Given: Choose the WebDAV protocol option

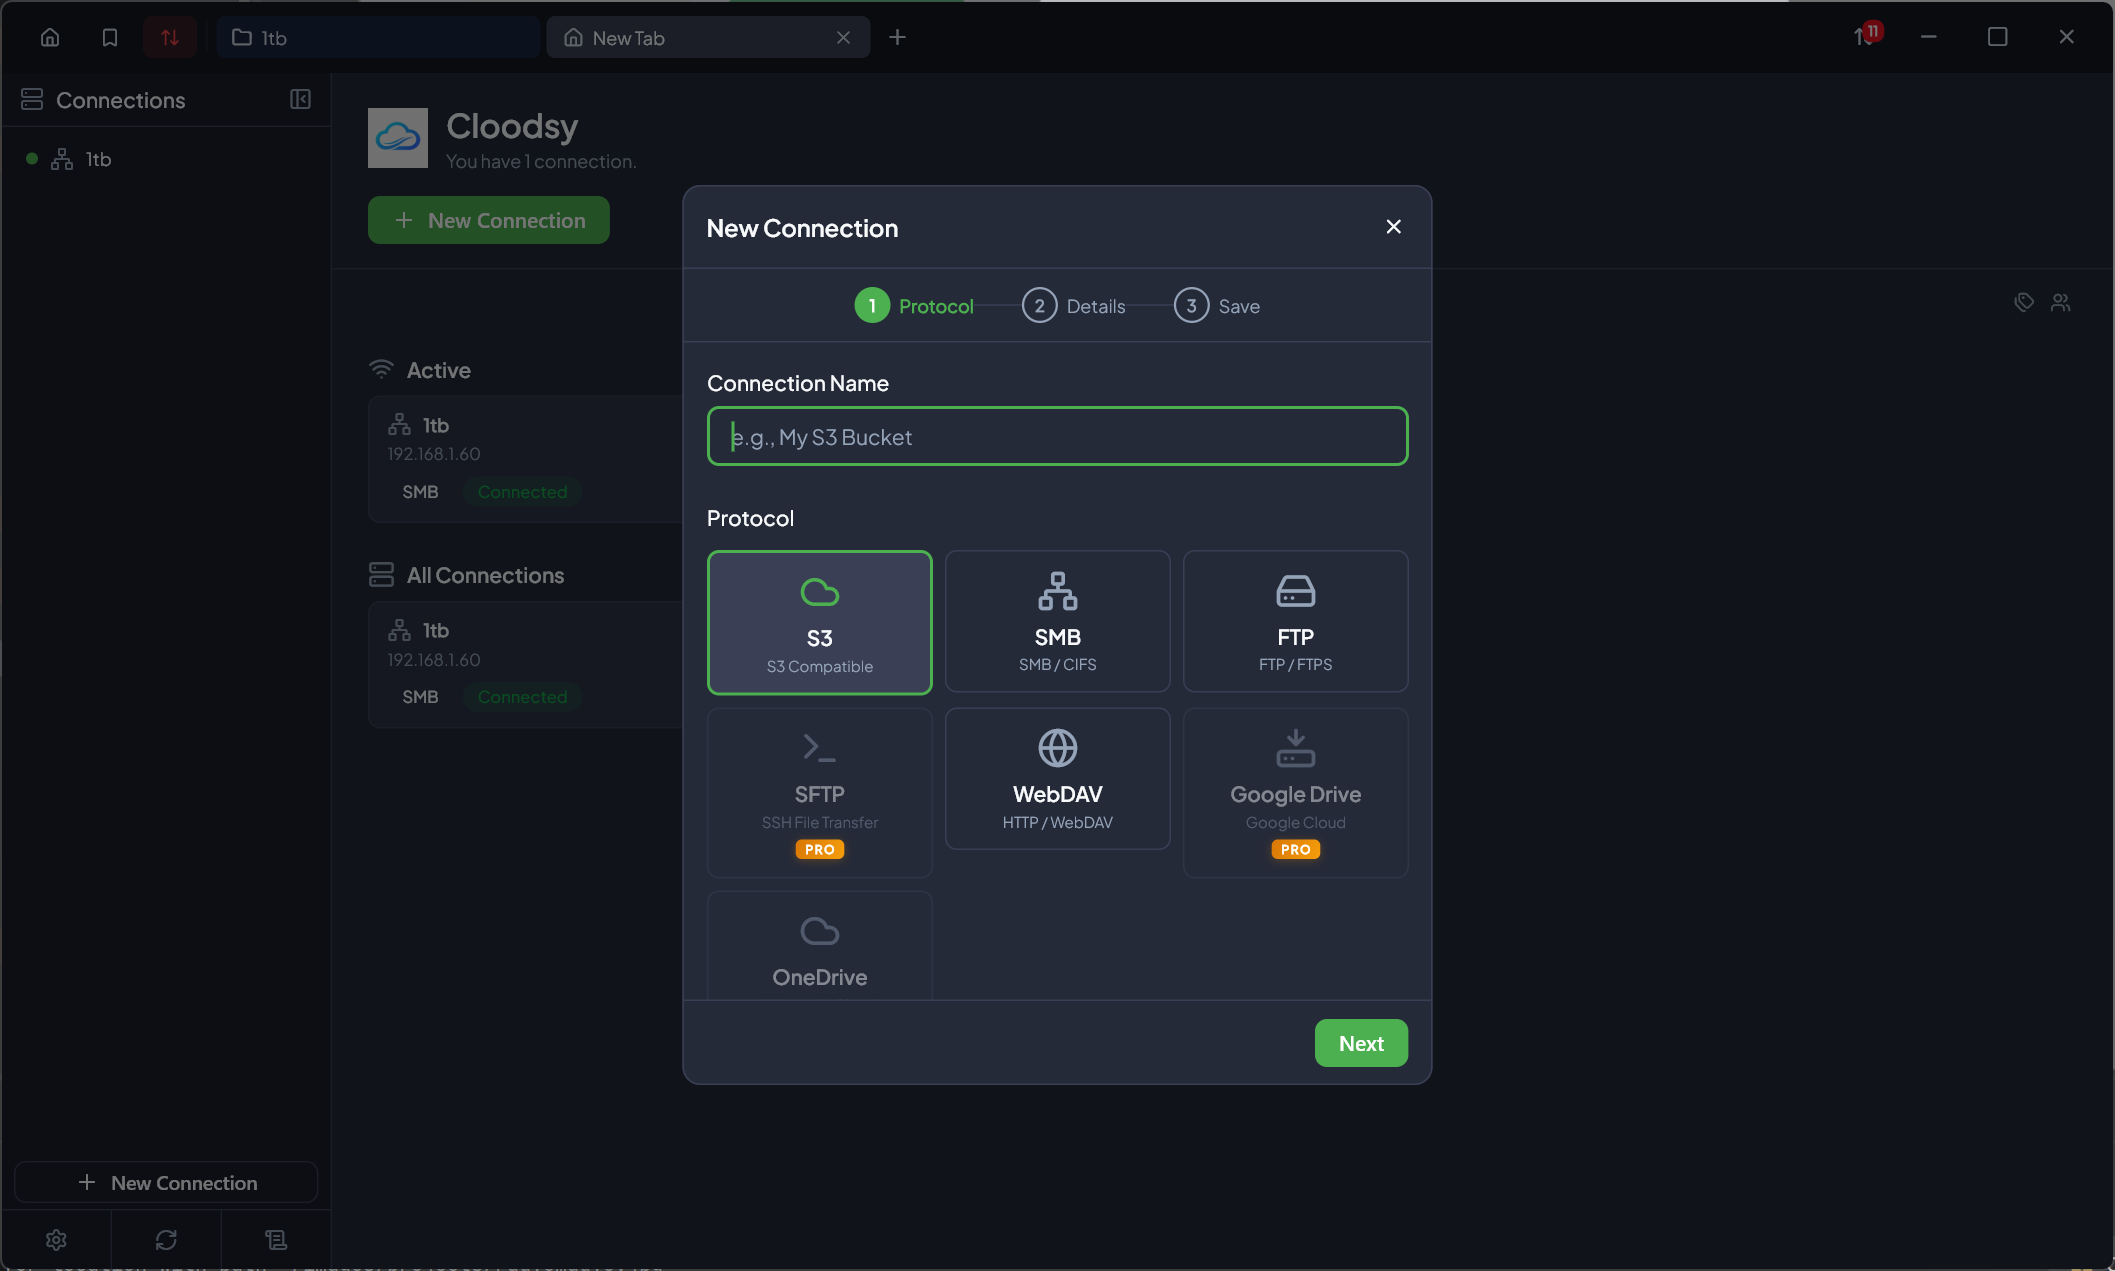Looking at the screenshot, I should (1057, 779).
